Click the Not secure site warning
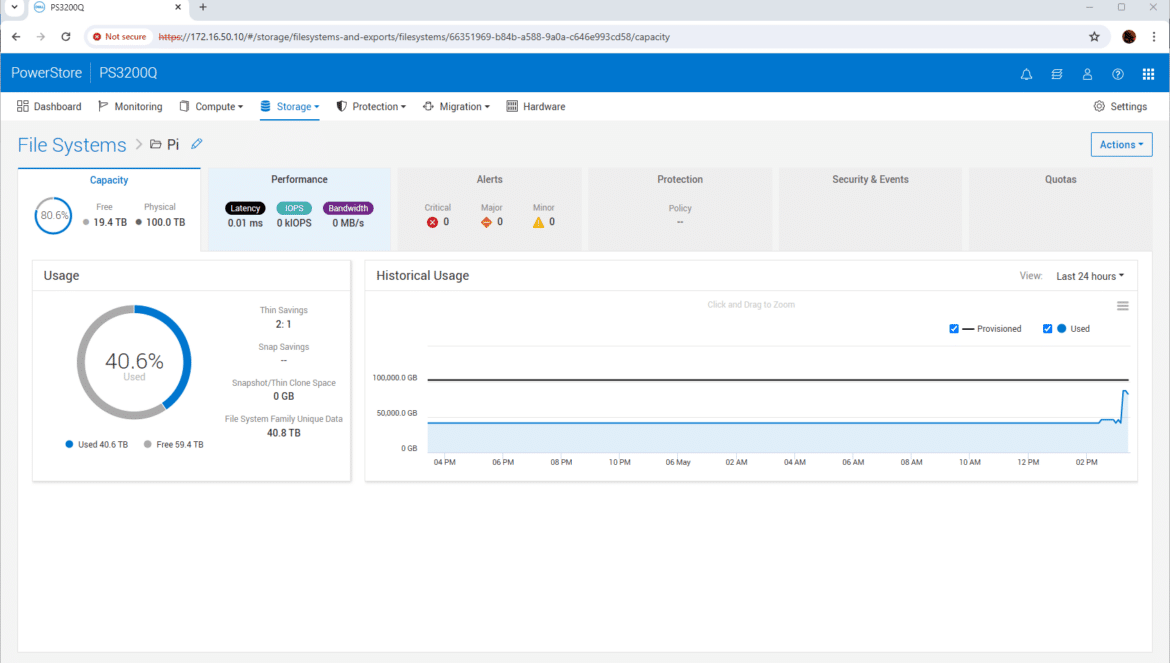The width and height of the screenshot is (1170, 663). (x=119, y=37)
